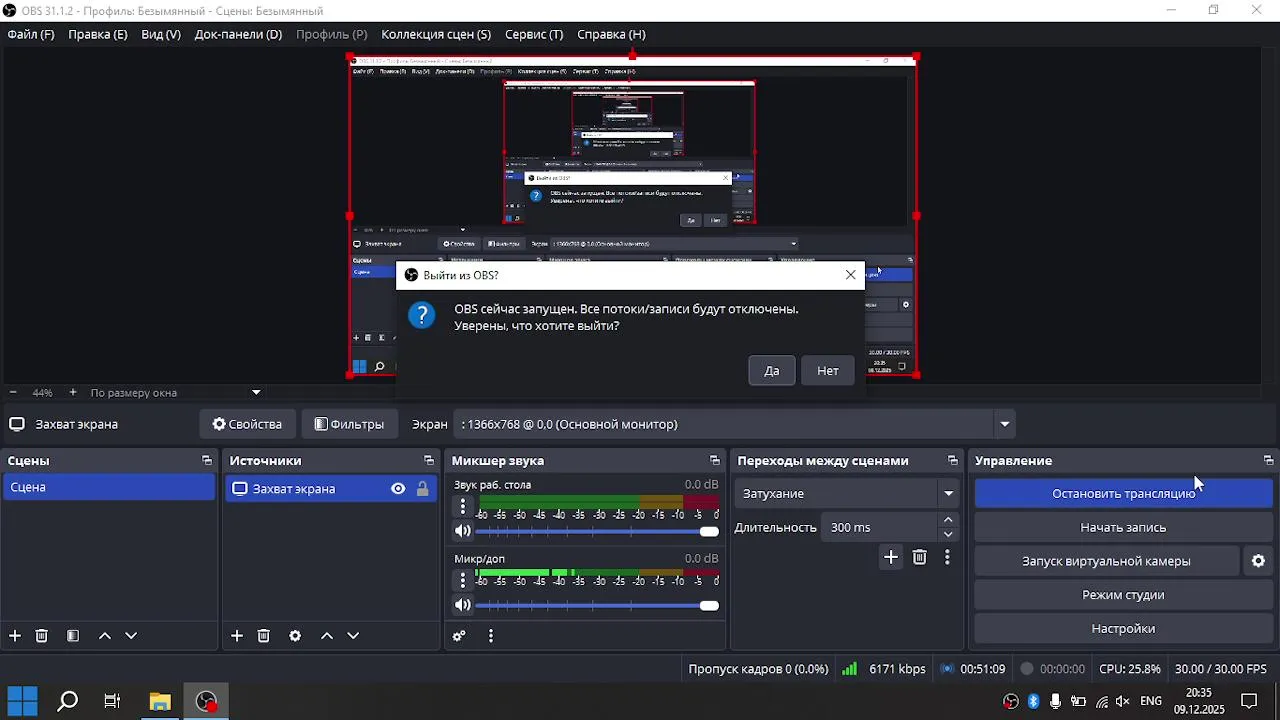Open advanced audio properties gear icon
The height and width of the screenshot is (720, 1280).
(x=459, y=636)
